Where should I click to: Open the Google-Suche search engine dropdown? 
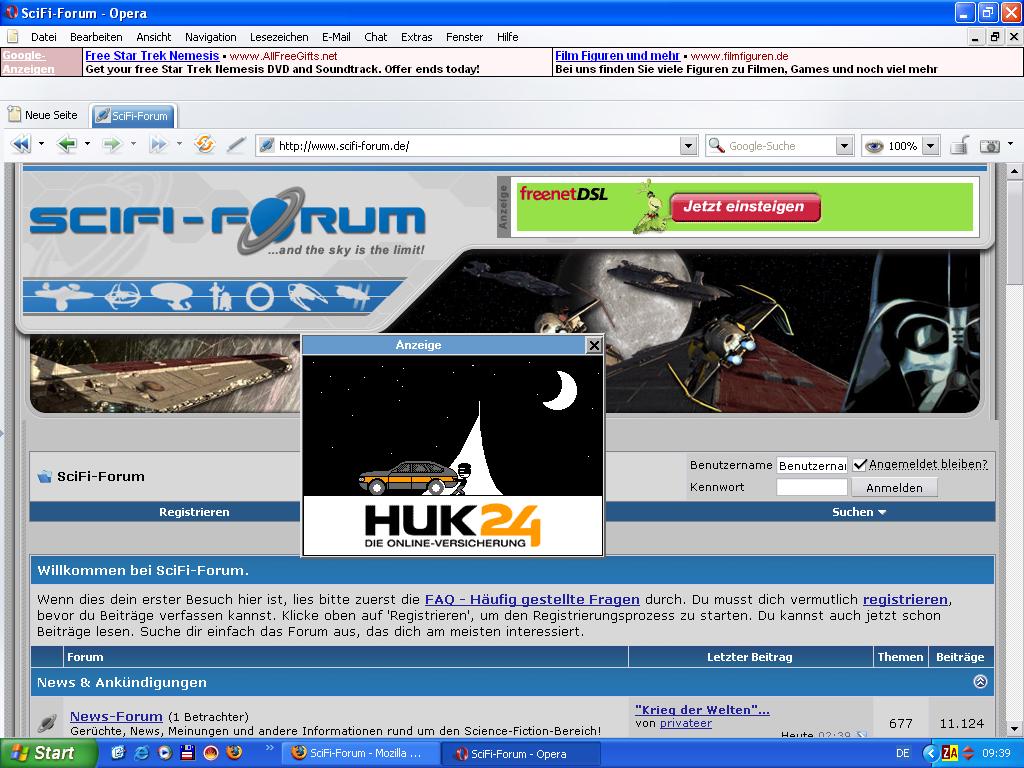click(x=844, y=146)
